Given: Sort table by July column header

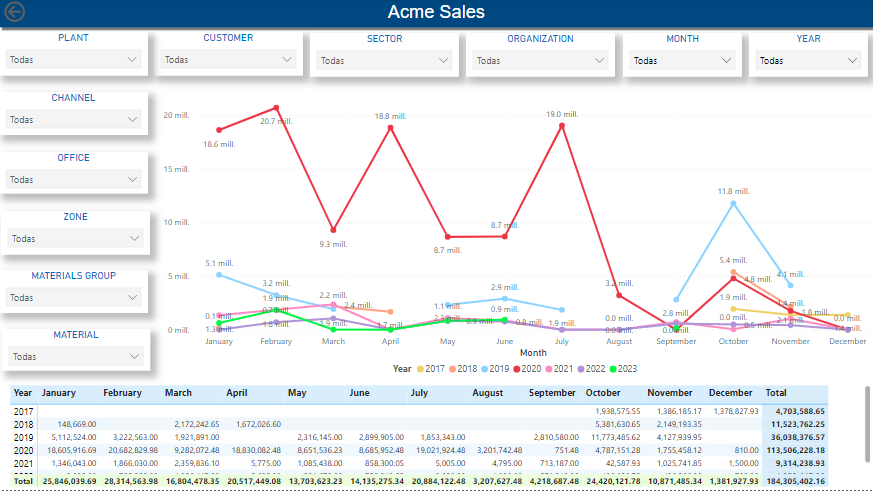Looking at the screenshot, I should point(419,393).
